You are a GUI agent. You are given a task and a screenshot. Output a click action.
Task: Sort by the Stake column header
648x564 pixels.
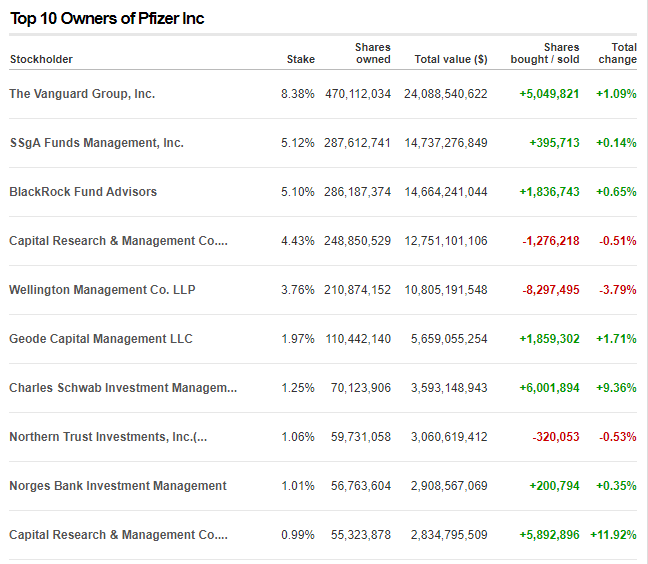point(300,59)
